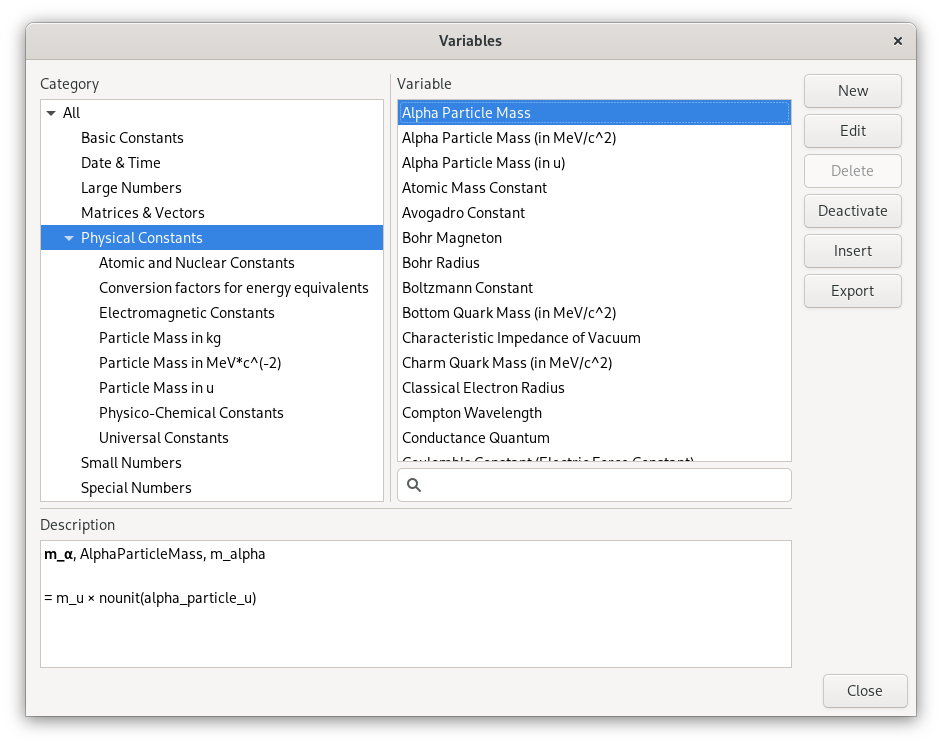Select the Universal Constants category

(x=163, y=437)
